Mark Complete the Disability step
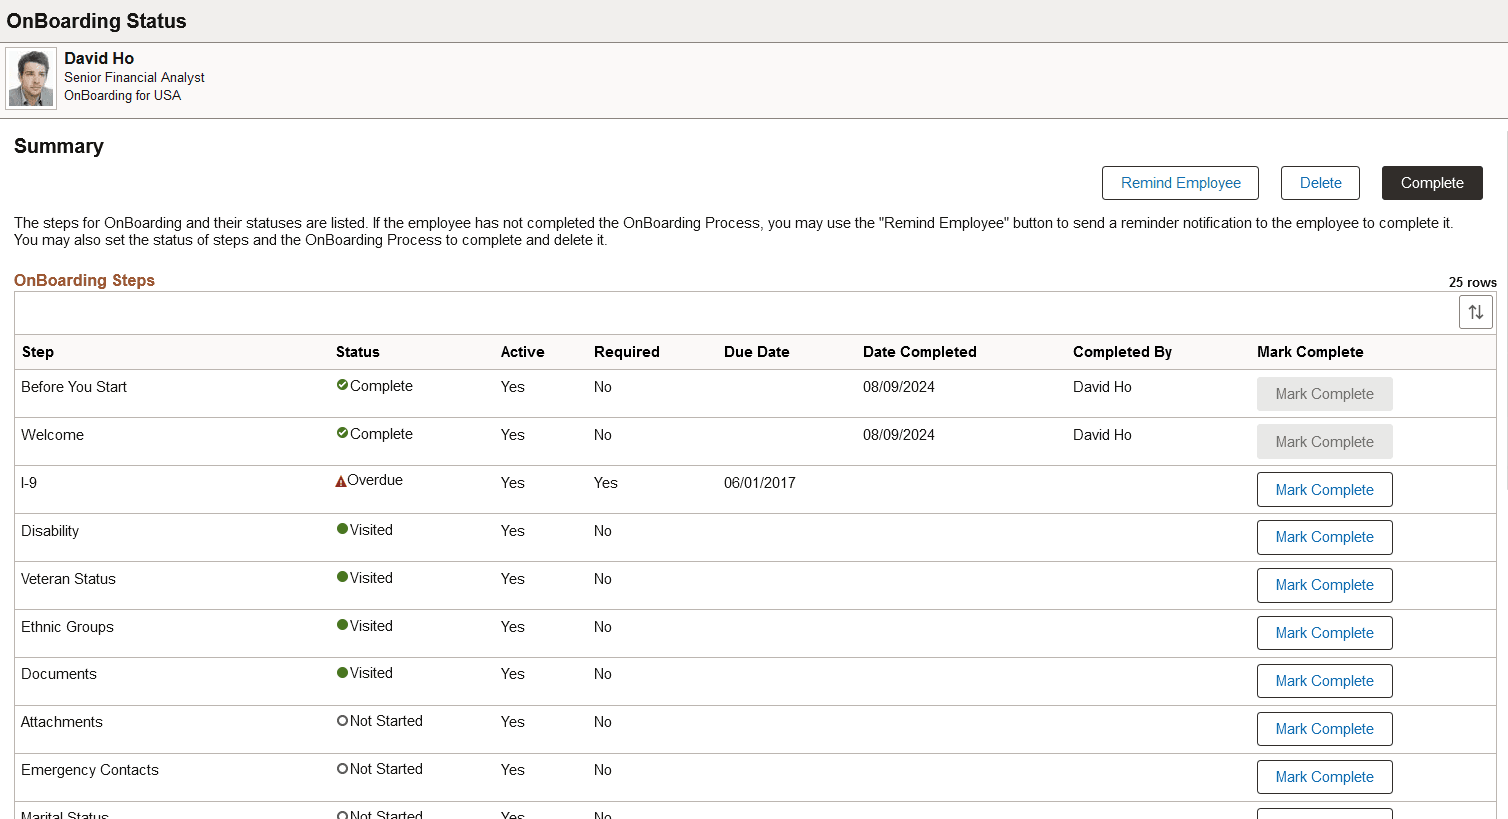The image size is (1508, 819). tap(1325, 537)
